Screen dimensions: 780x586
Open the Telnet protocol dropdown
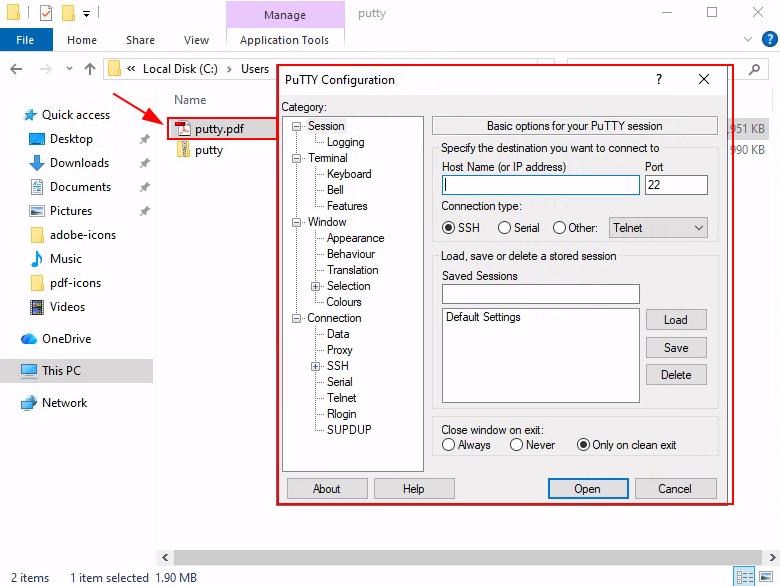tap(658, 228)
